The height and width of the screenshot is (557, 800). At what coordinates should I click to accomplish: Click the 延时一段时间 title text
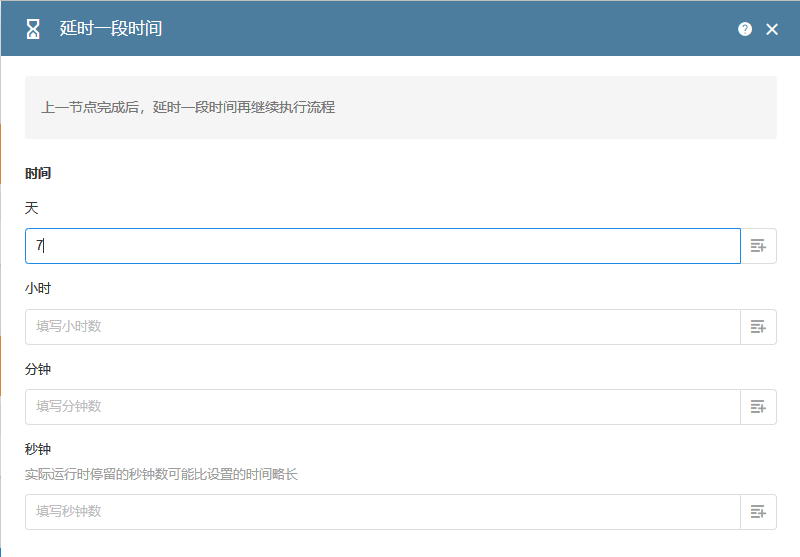point(111,29)
